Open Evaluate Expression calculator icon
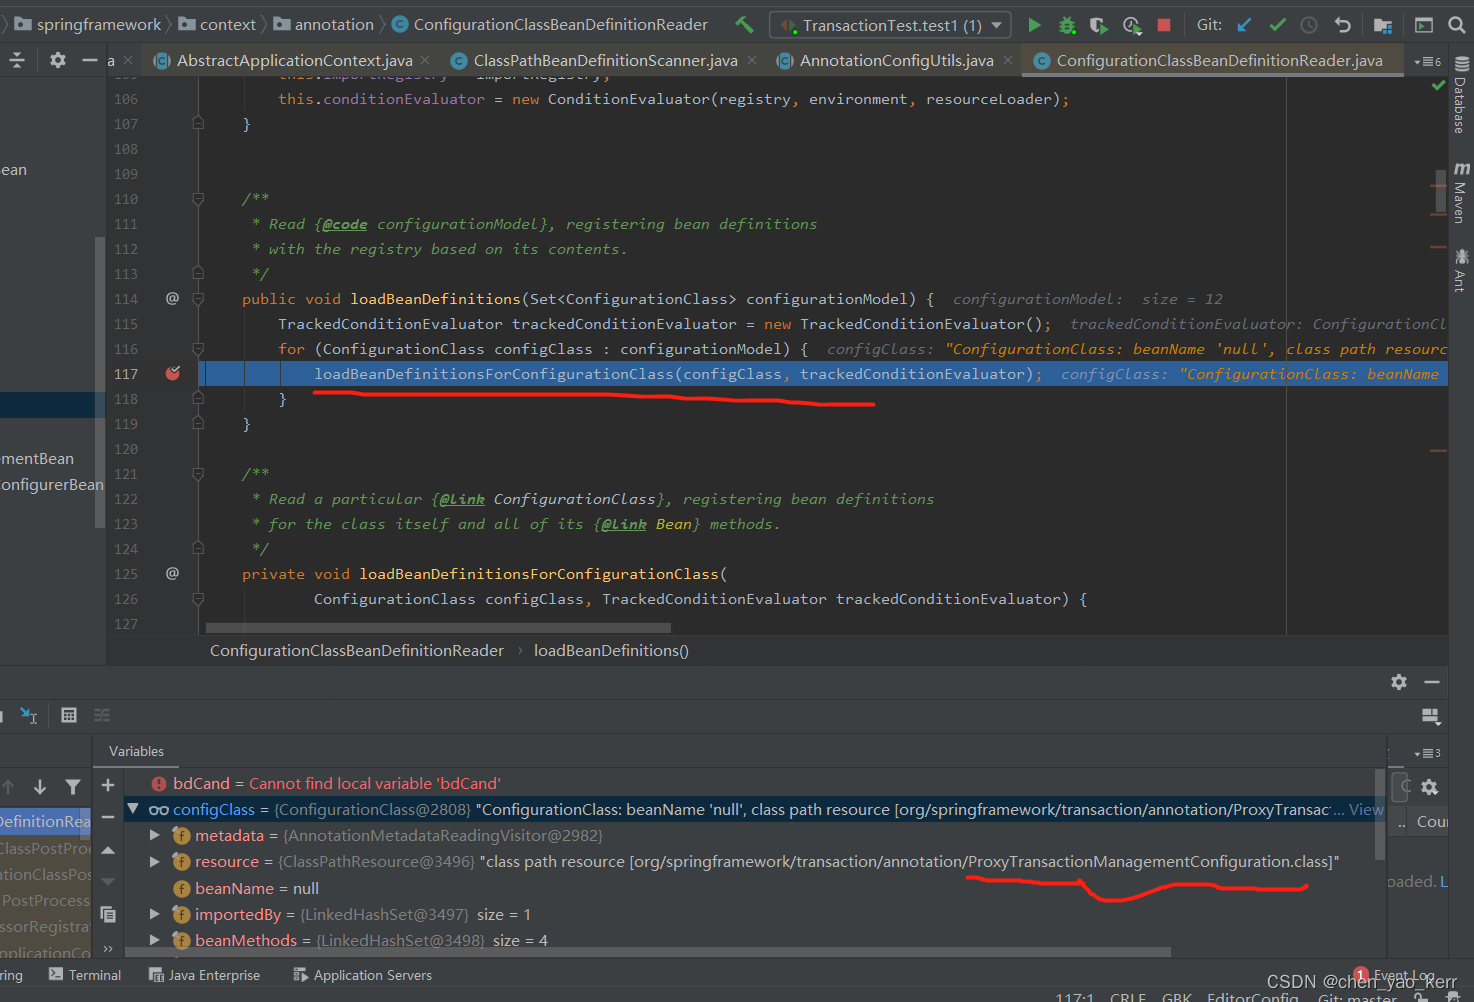 tap(69, 715)
